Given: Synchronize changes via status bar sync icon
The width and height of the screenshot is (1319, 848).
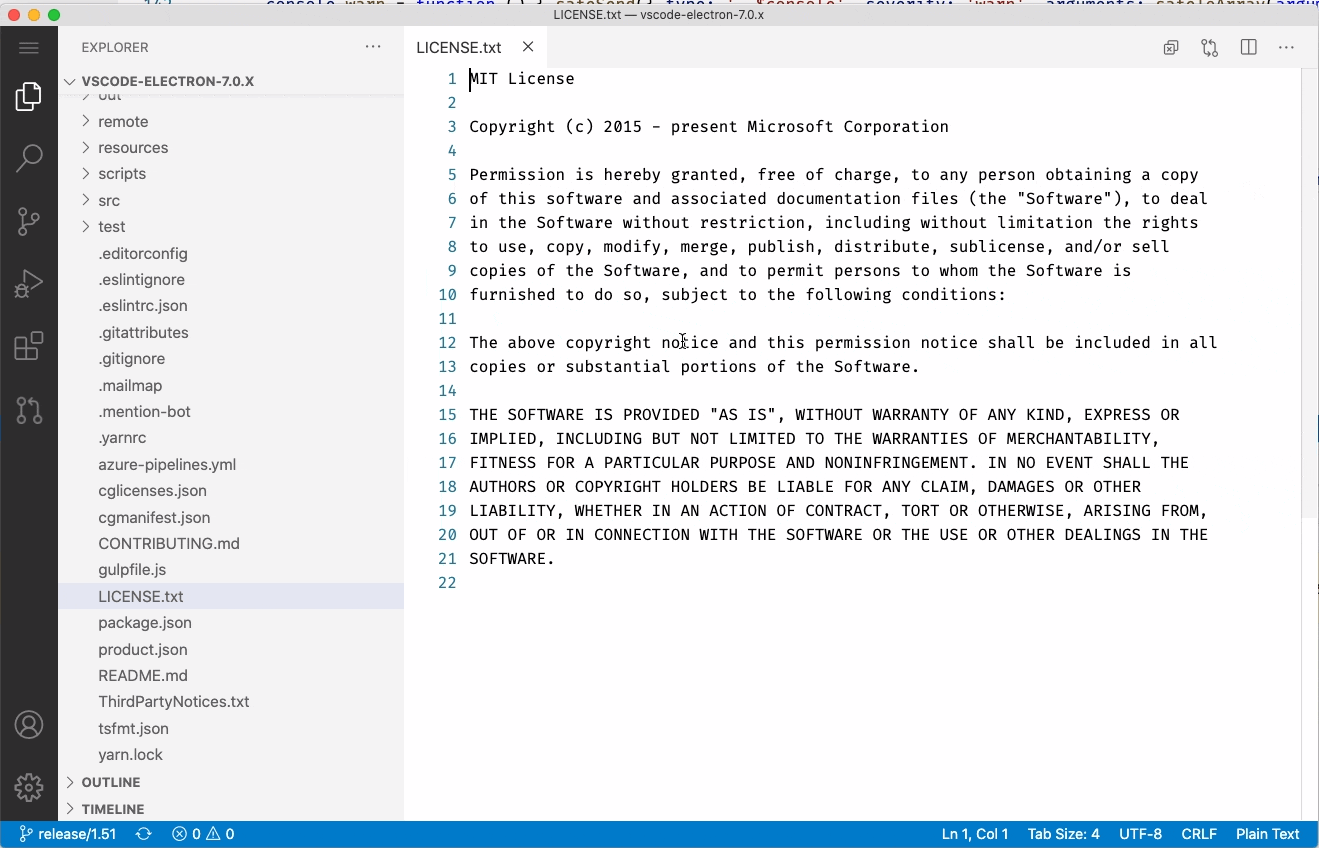Looking at the screenshot, I should tap(143, 833).
